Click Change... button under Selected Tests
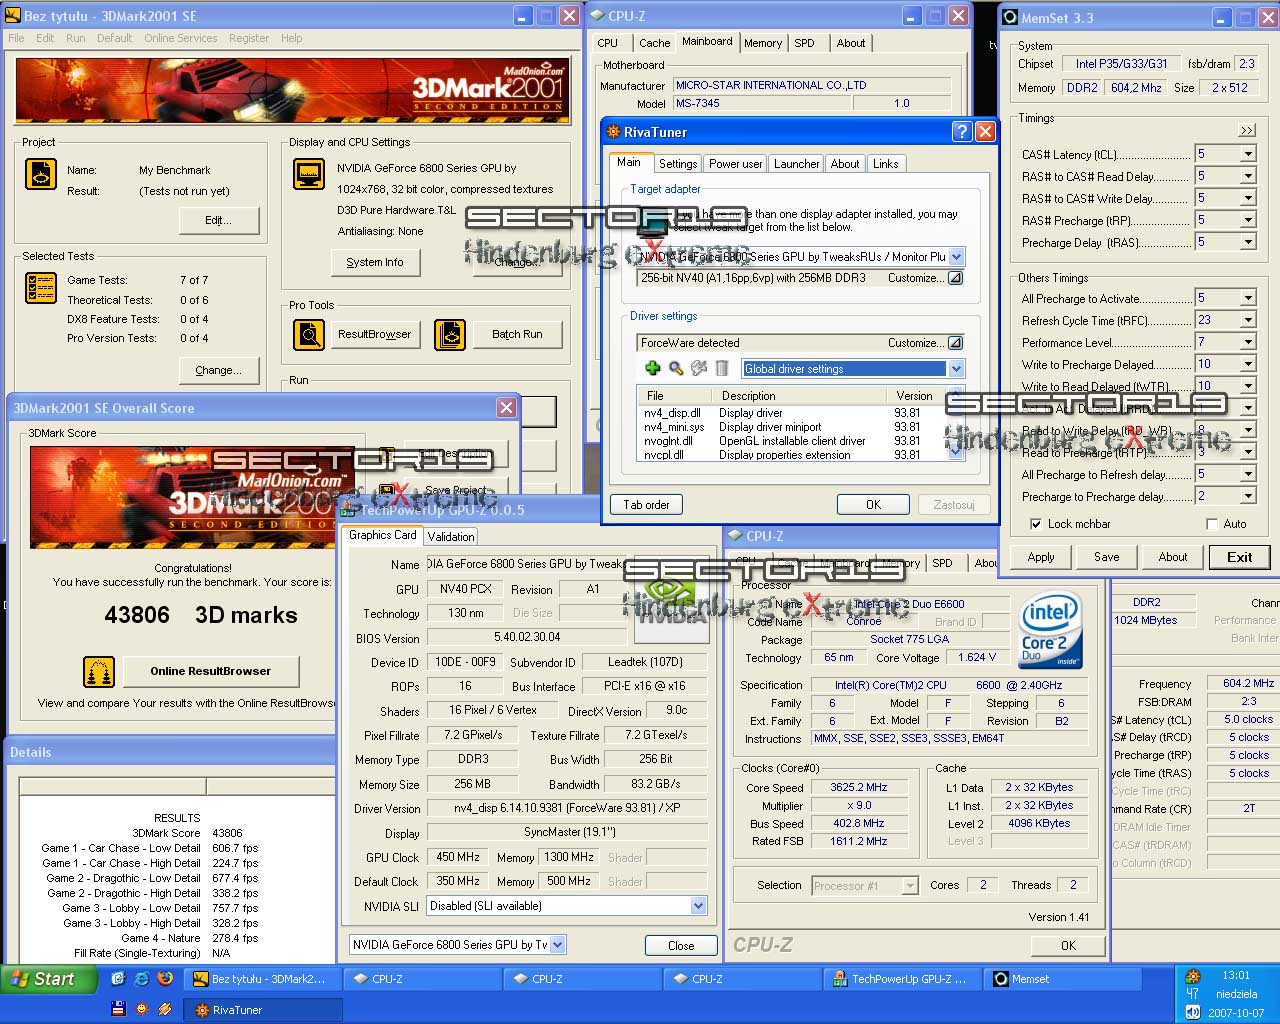This screenshot has height=1024, width=1280. tap(218, 370)
